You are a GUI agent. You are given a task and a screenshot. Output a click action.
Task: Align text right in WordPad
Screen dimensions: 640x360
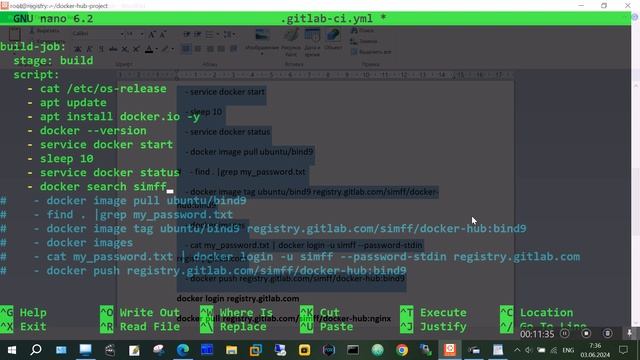coord(210,49)
